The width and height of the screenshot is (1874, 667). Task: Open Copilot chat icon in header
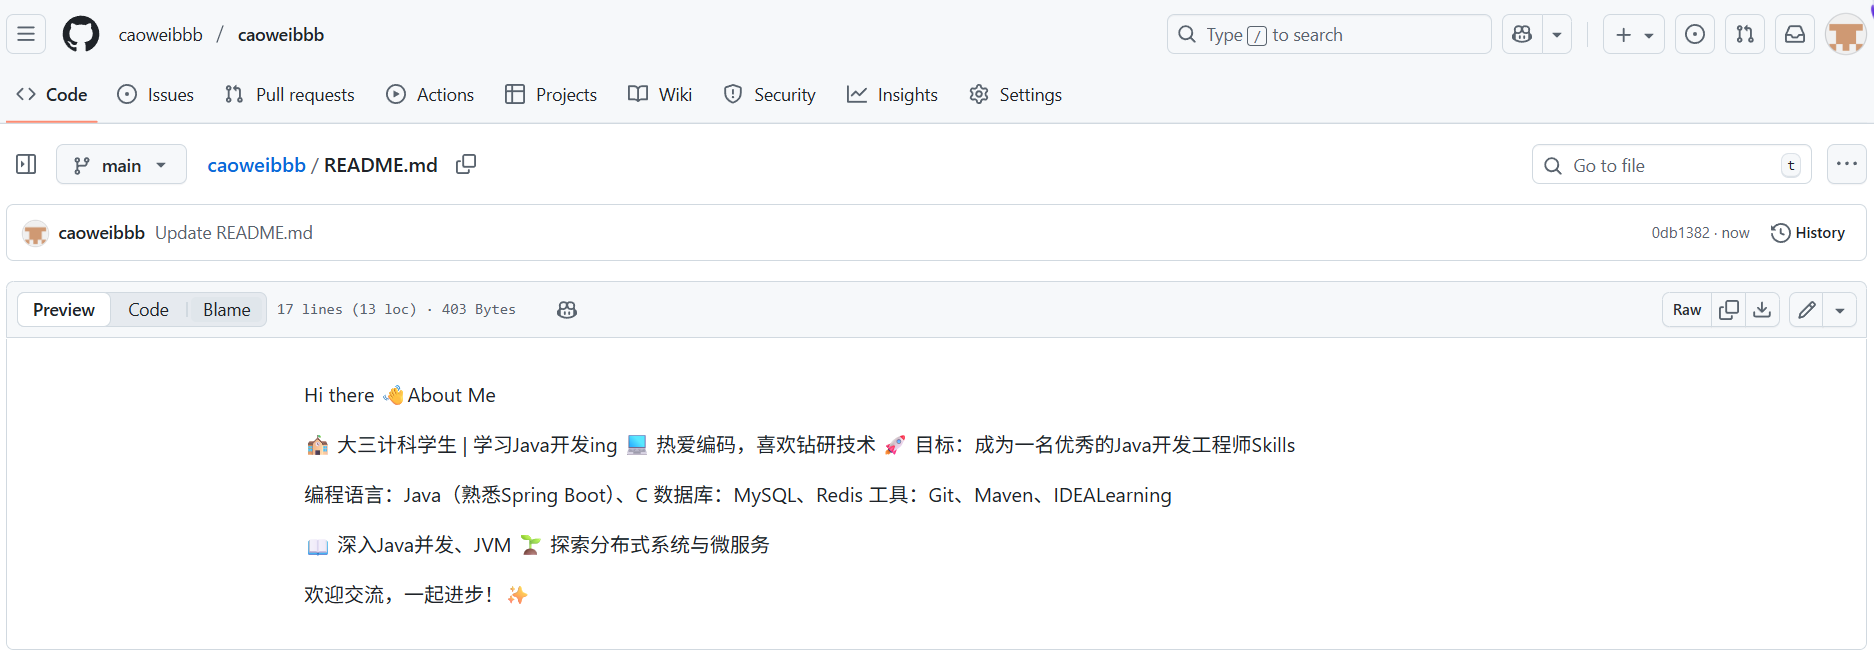pyautogui.click(x=1522, y=34)
